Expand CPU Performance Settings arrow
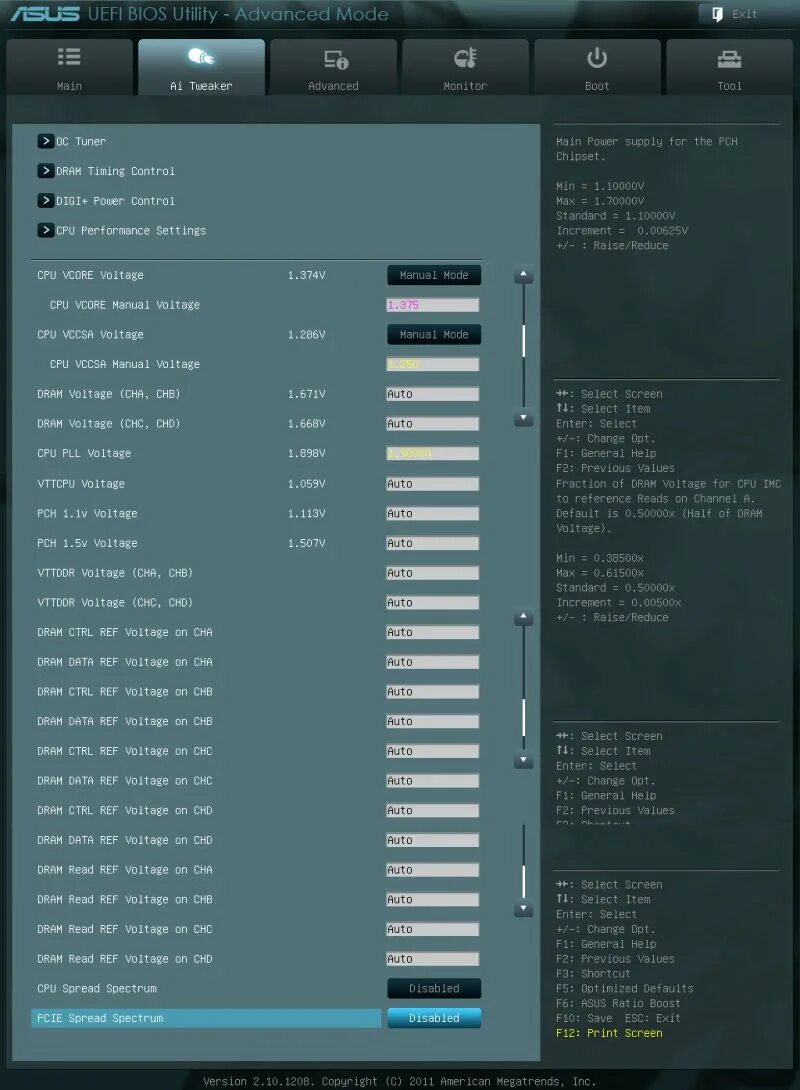This screenshot has height=1090, width=800. 46,230
